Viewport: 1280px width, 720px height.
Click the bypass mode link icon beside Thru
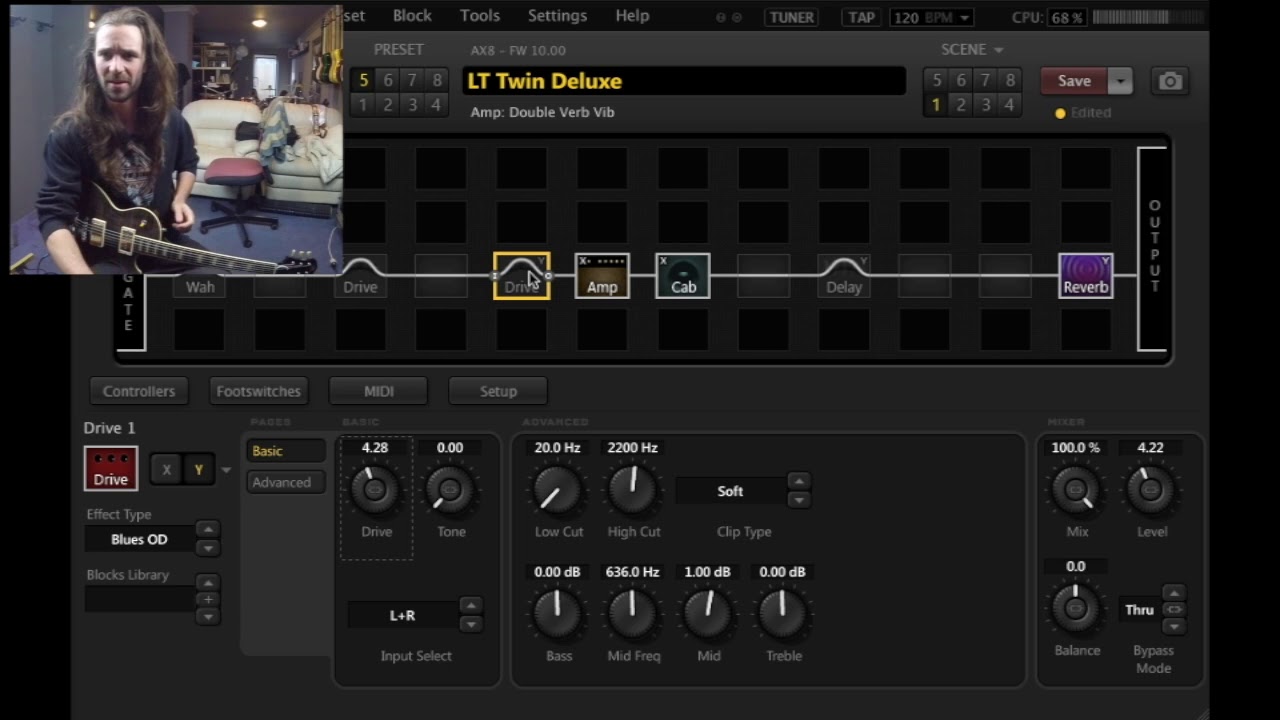click(1174, 609)
